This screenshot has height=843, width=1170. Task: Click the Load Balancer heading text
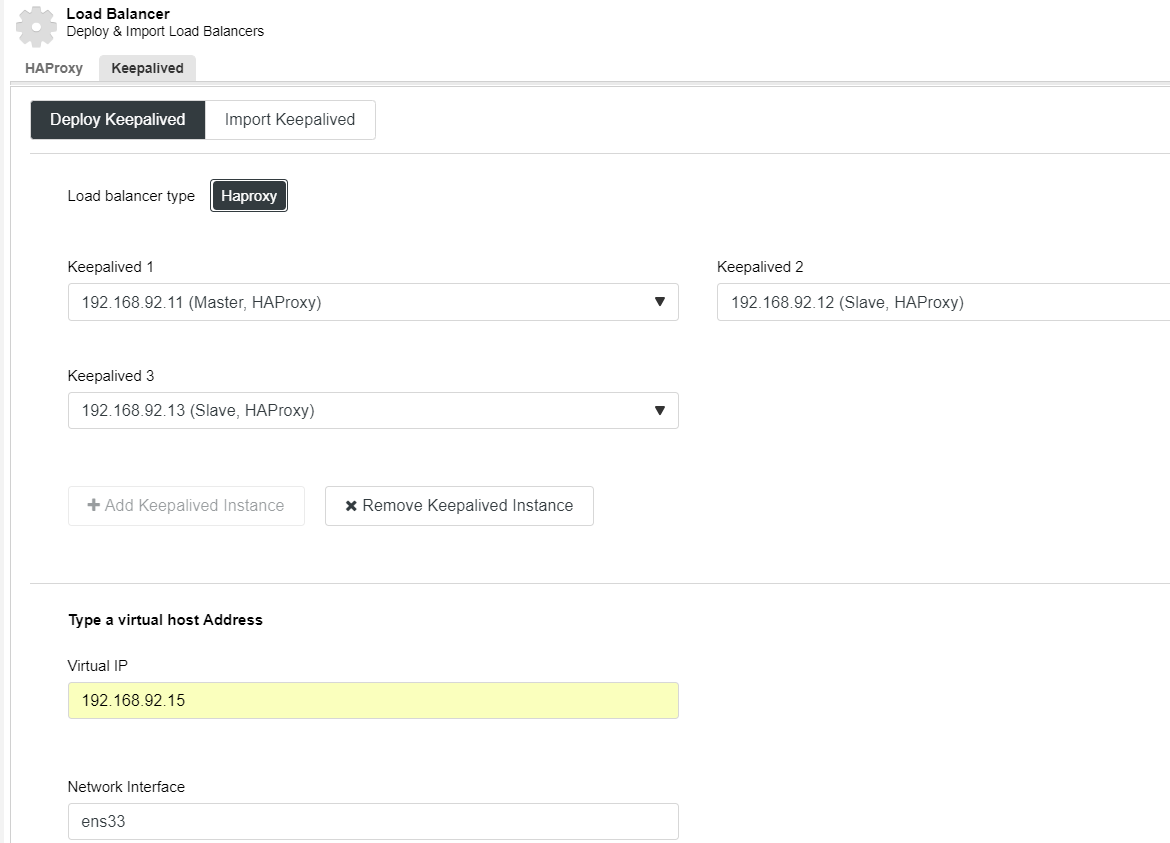point(118,13)
